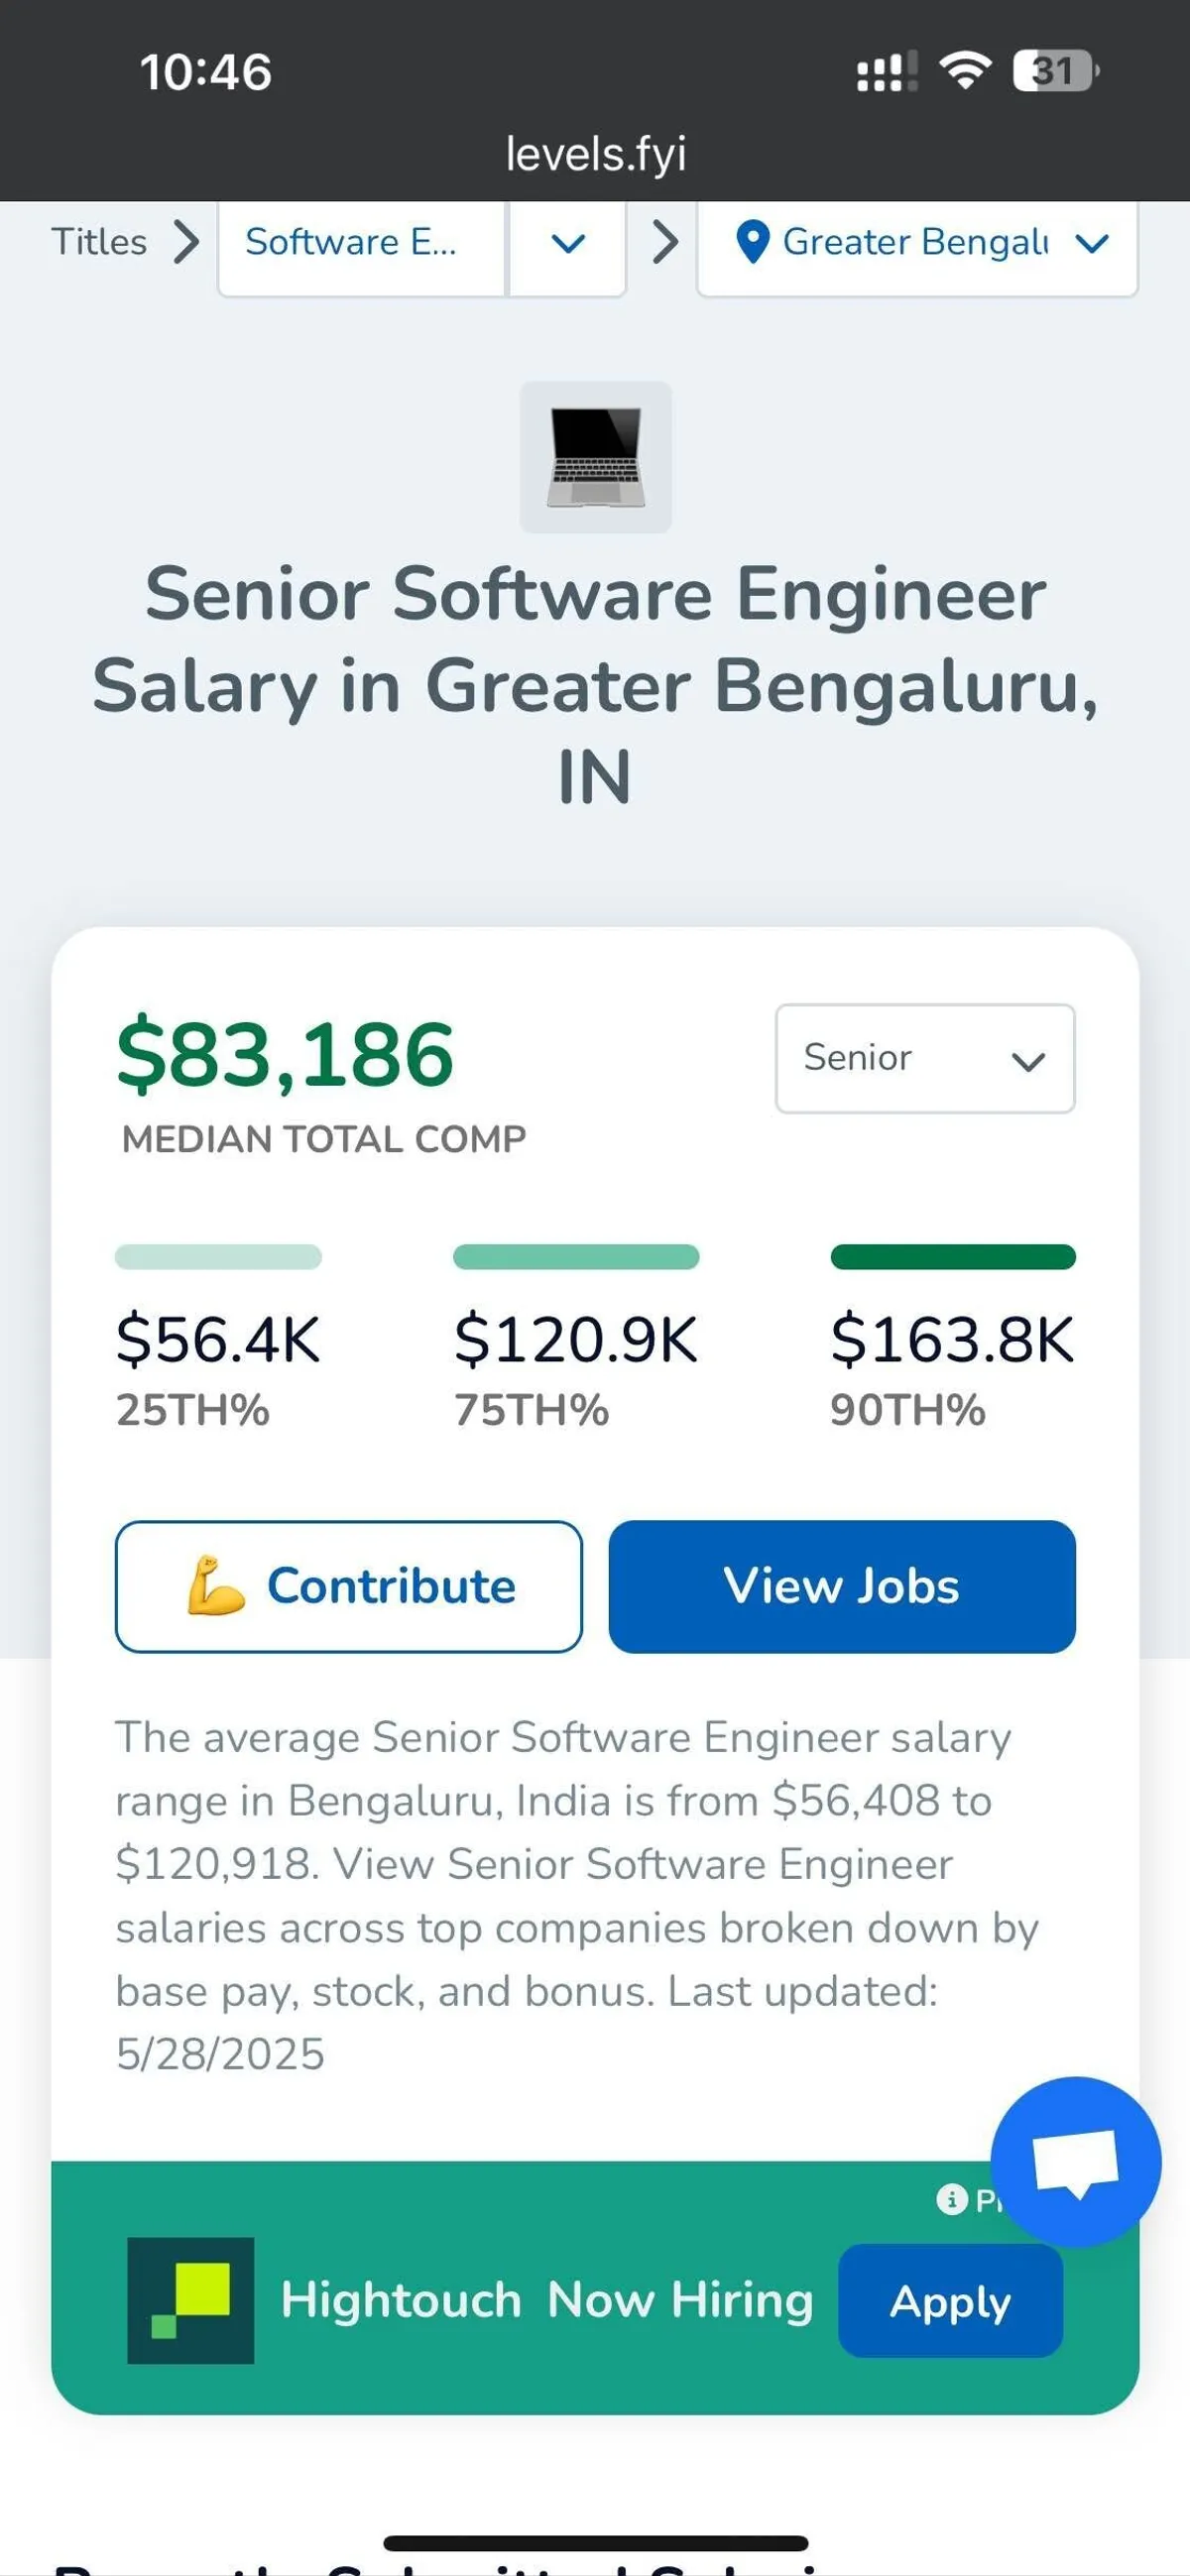Tap the levels.fyi address bar
1190x2576 pixels.
point(595,154)
